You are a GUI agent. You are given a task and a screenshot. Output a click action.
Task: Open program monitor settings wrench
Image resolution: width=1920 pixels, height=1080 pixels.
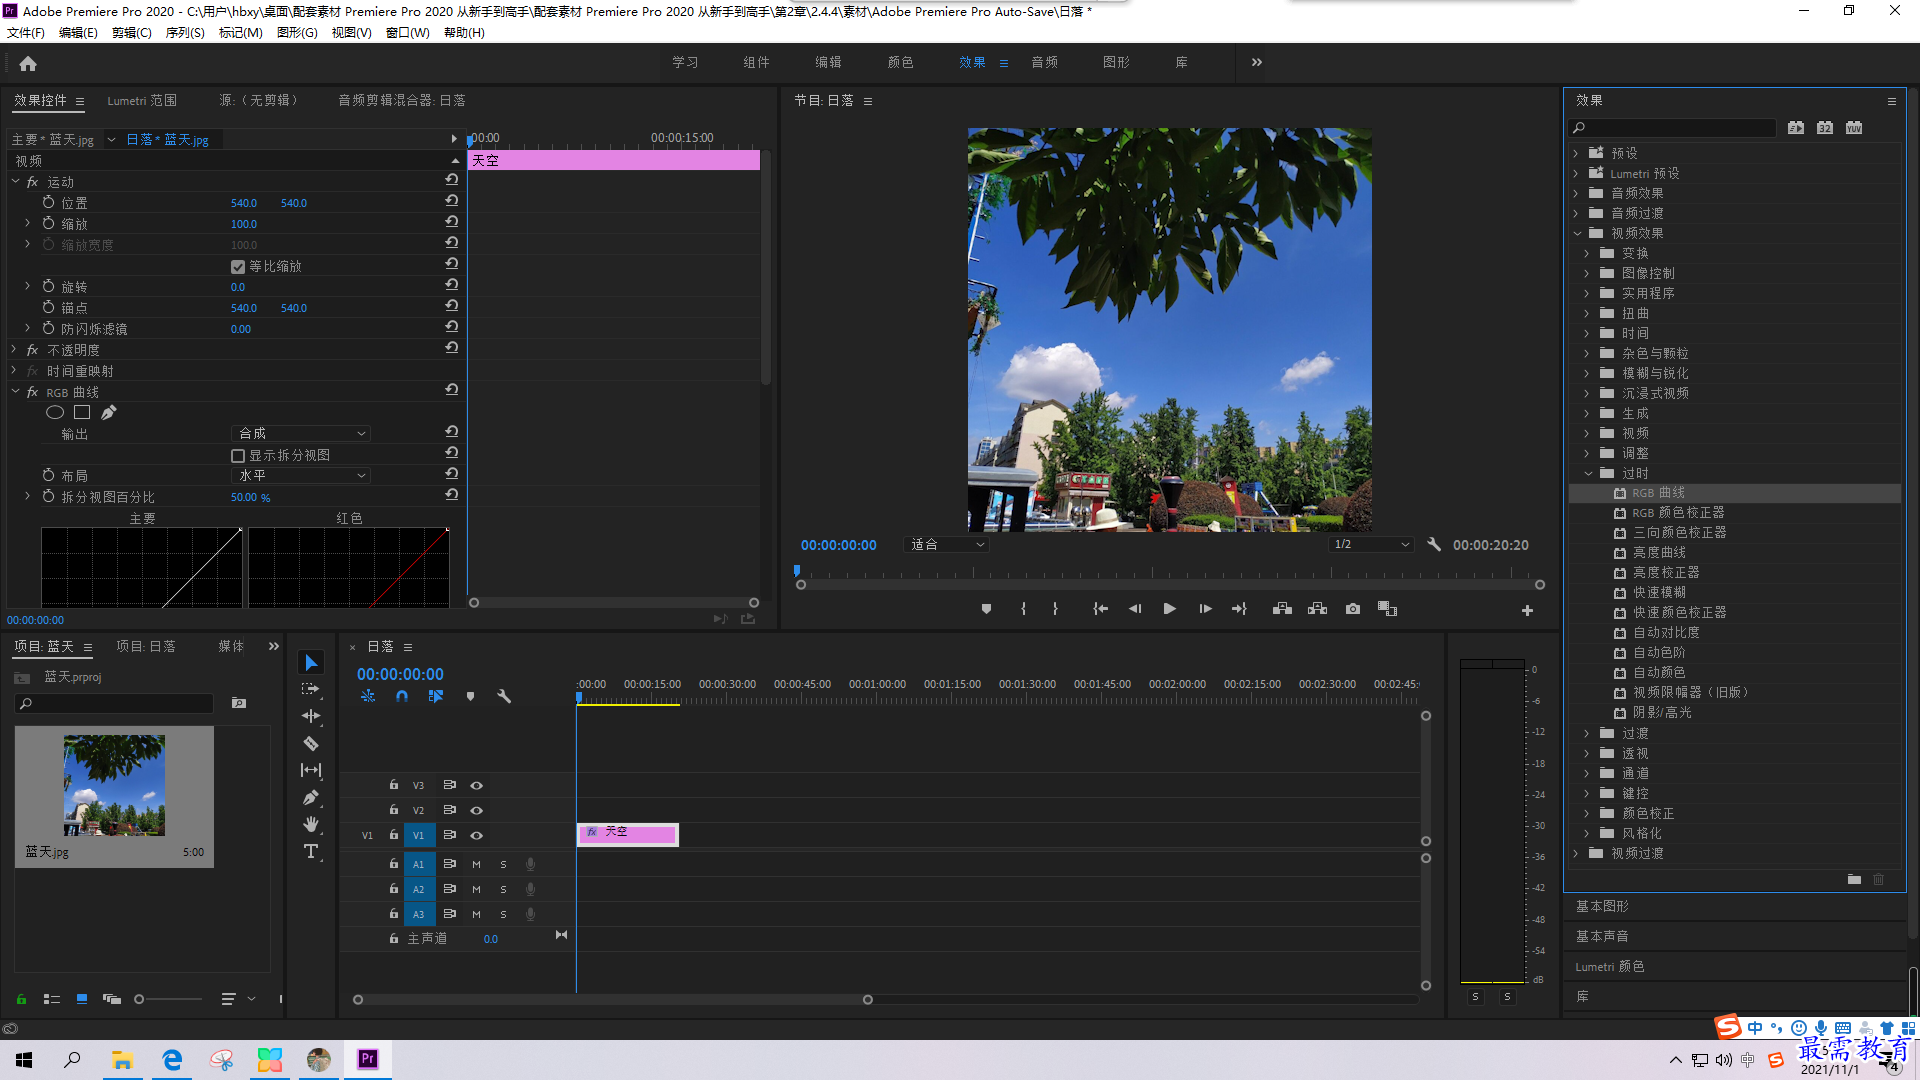tap(1434, 545)
